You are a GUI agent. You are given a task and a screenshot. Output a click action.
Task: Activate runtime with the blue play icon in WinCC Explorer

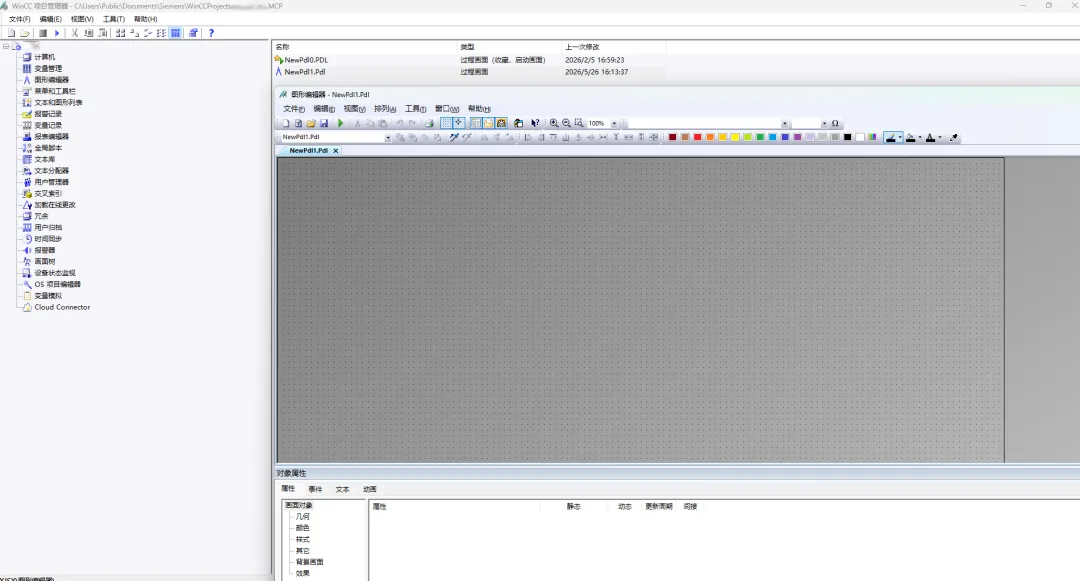pyautogui.click(x=57, y=33)
